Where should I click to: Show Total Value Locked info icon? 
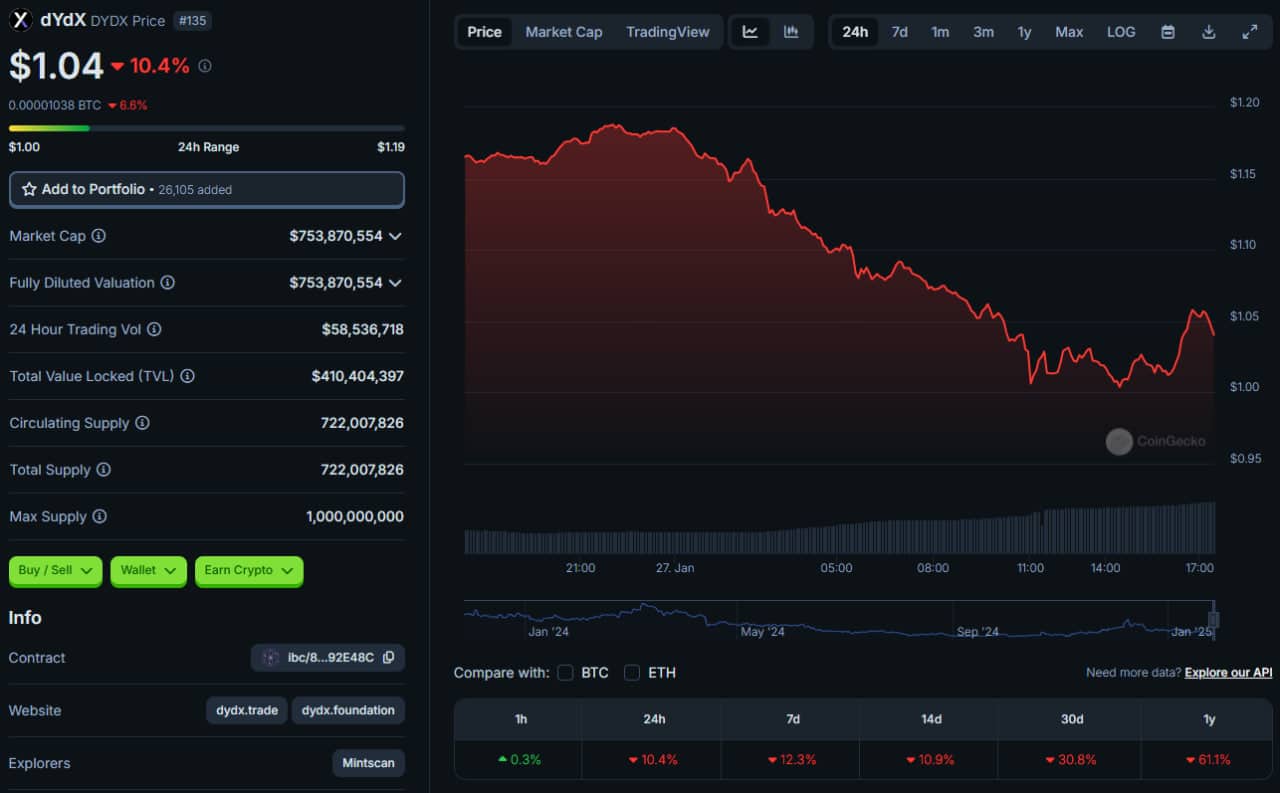coord(187,376)
